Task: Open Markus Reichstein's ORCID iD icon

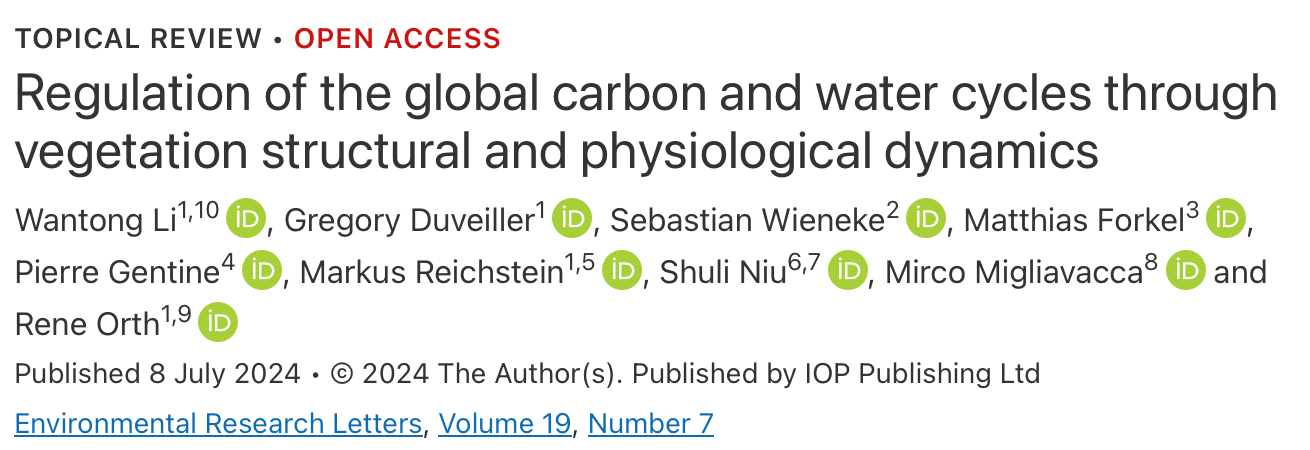Action: click(621, 271)
